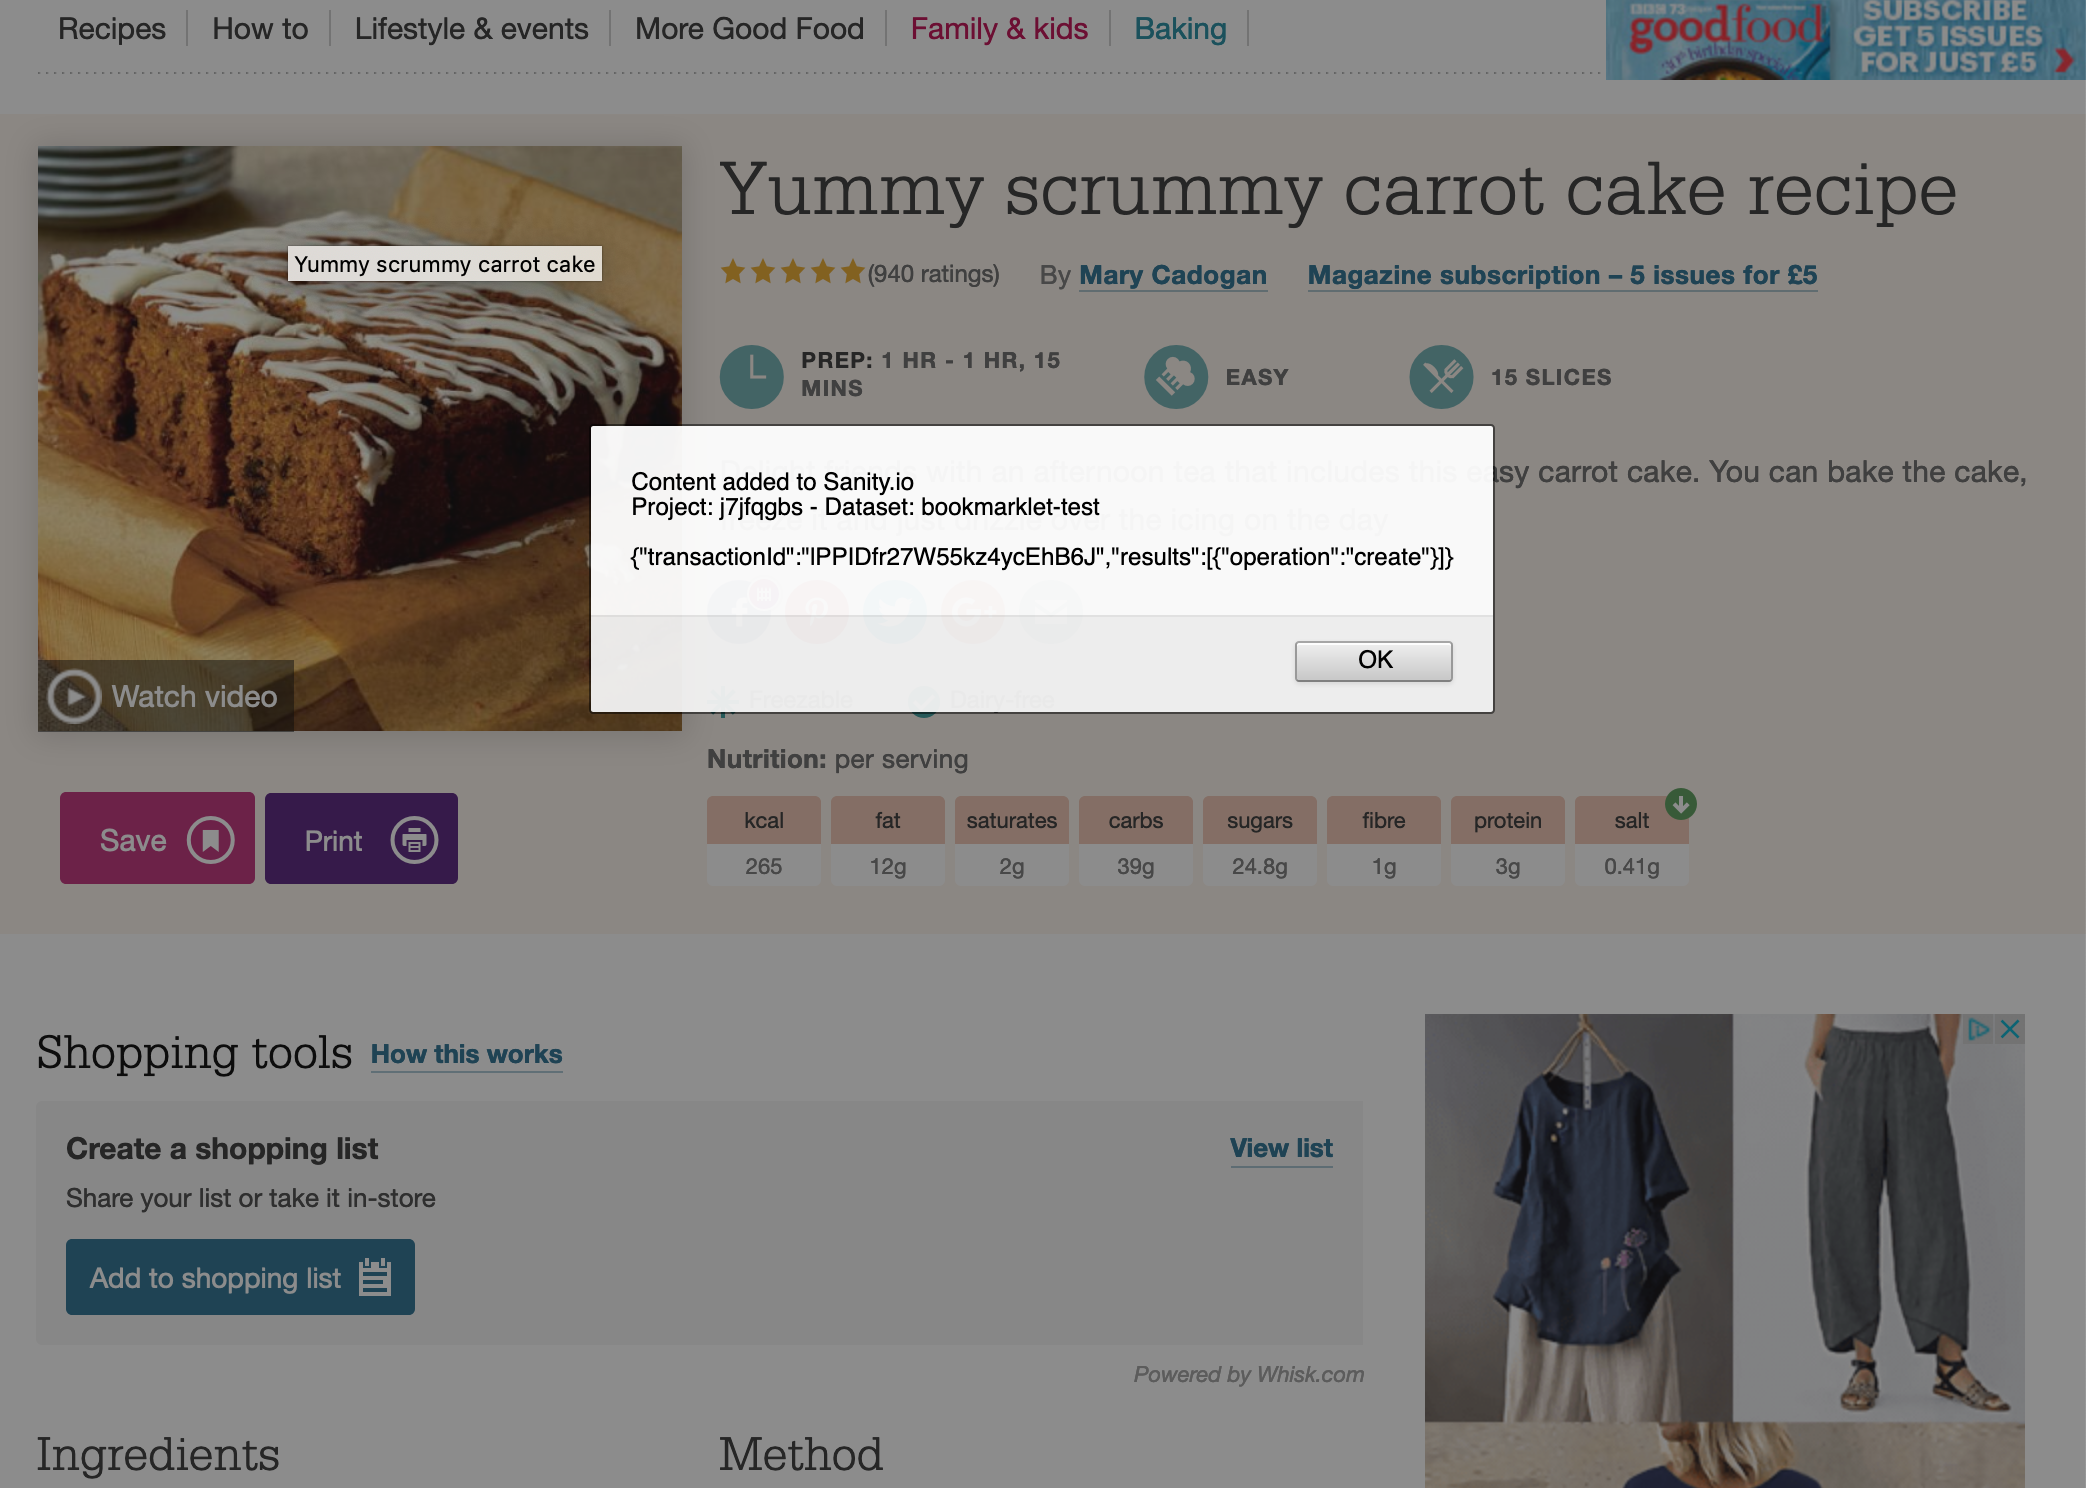Click OK in the Sanity.io alert dialog
Screen dimensions: 2086x1488
coord(1373,660)
